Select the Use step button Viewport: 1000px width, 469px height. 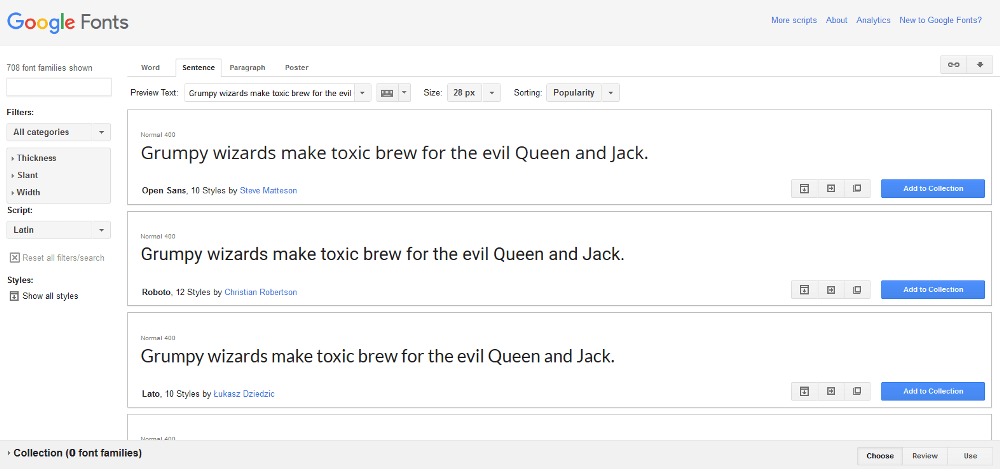pyautogui.click(x=970, y=456)
